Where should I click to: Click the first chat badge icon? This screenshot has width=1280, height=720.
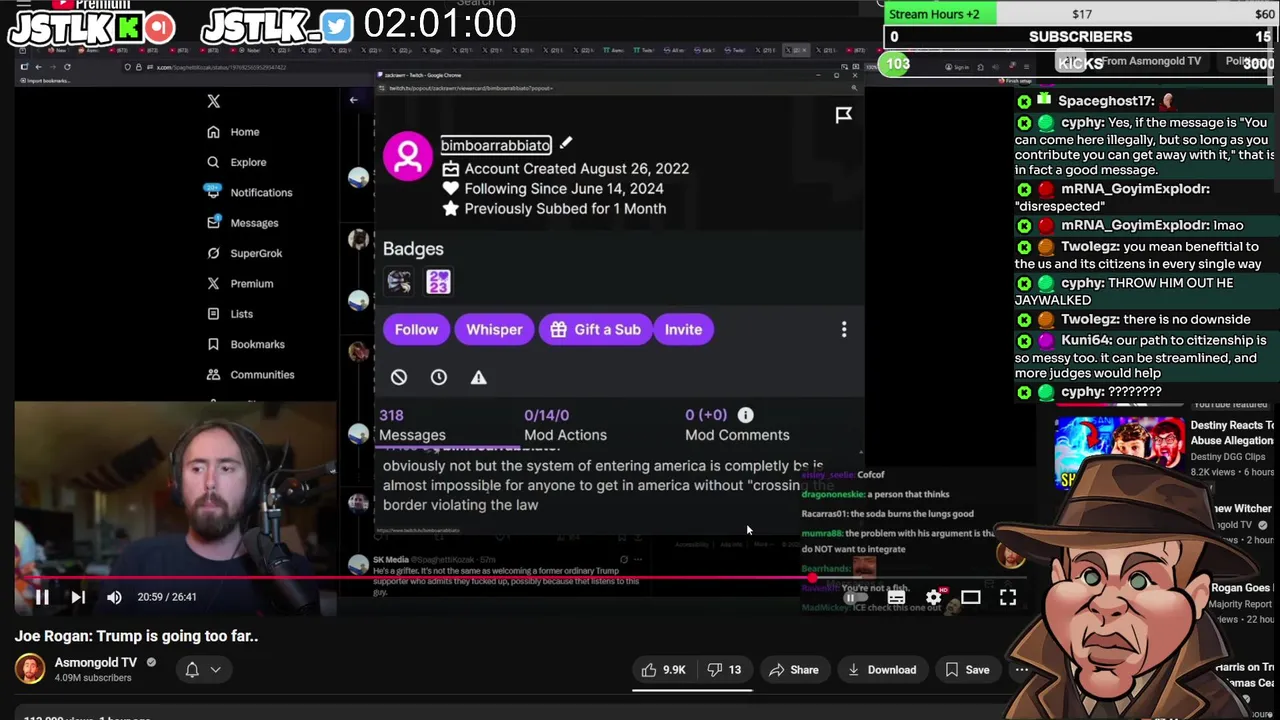(399, 282)
